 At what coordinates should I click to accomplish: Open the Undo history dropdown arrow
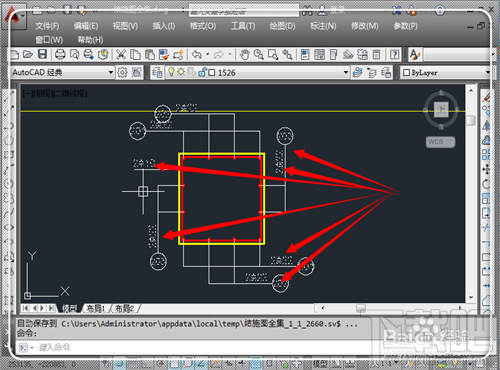tap(207, 54)
